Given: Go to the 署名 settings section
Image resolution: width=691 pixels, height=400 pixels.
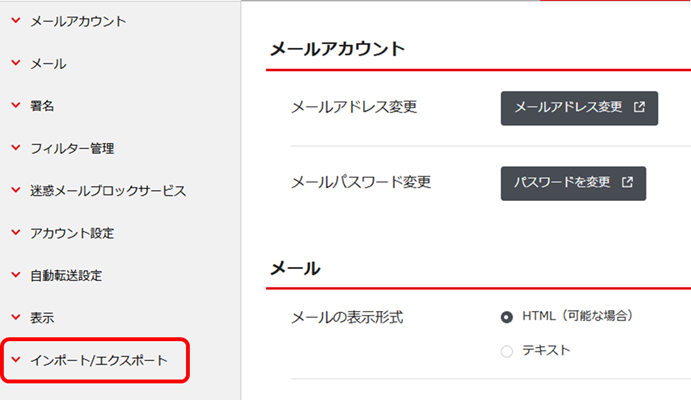Looking at the screenshot, I should coord(42,106).
